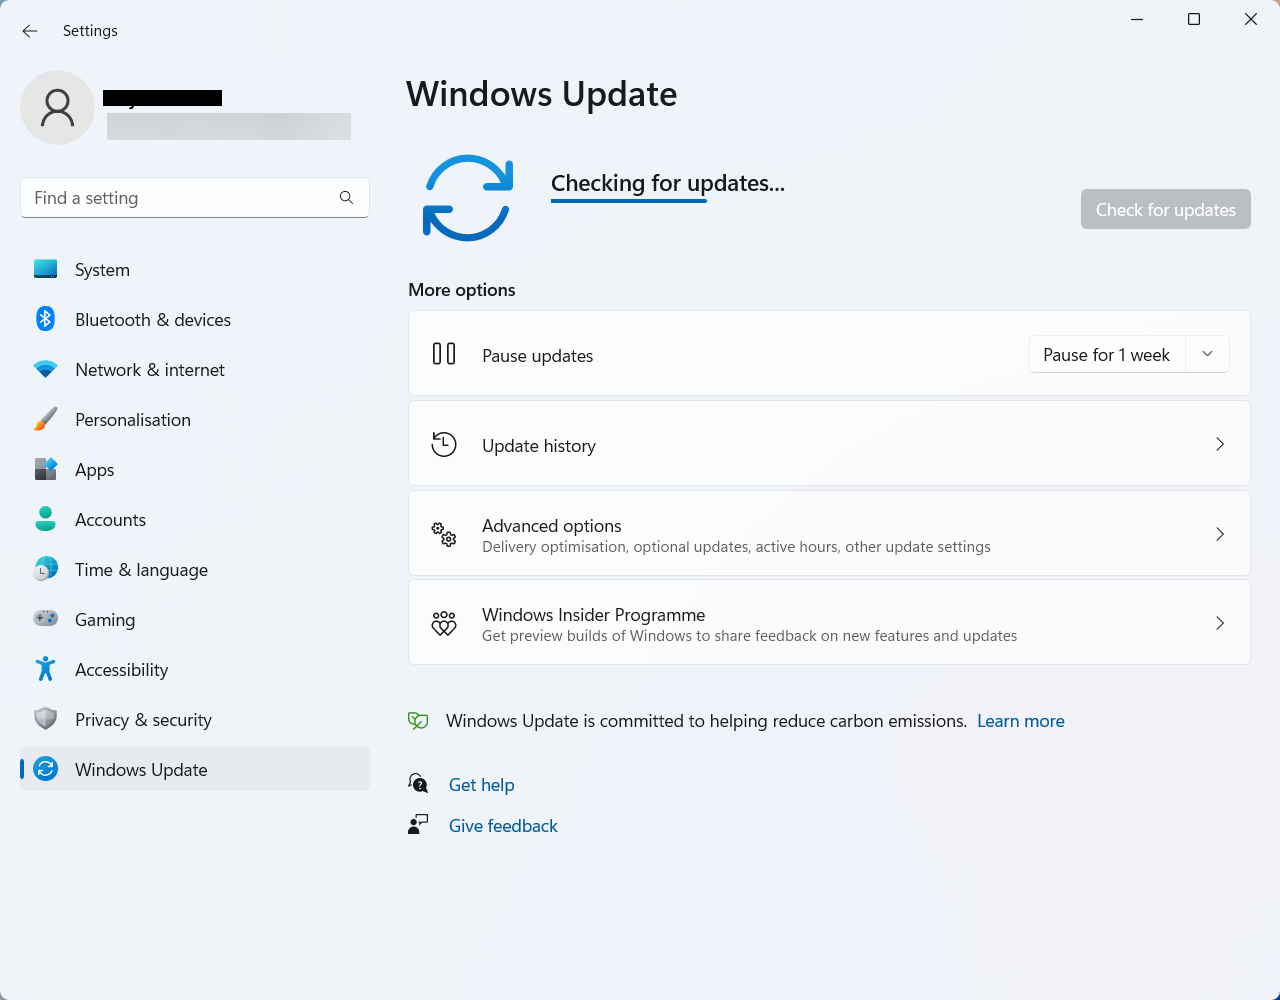
Task: Open Update history via its chevron
Action: coord(1220,444)
